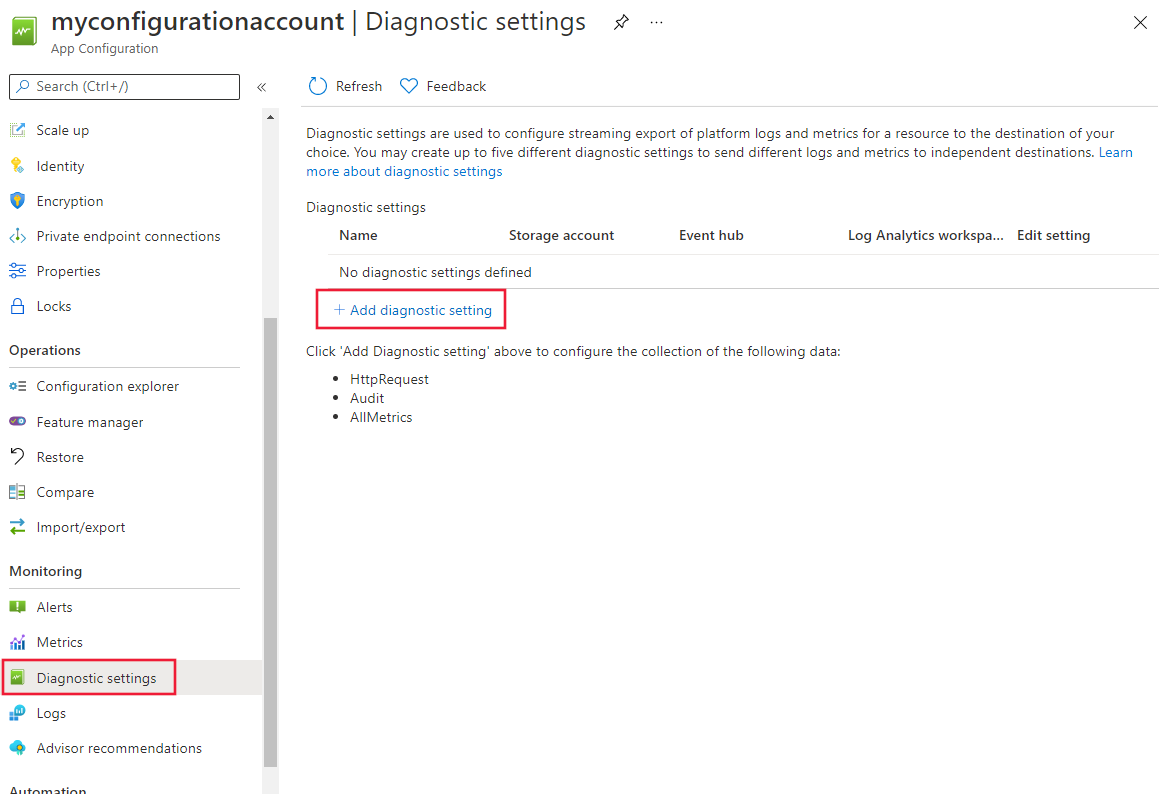1159x794 pixels.
Task: Open Identity settings via its key icon
Action: tap(18, 165)
